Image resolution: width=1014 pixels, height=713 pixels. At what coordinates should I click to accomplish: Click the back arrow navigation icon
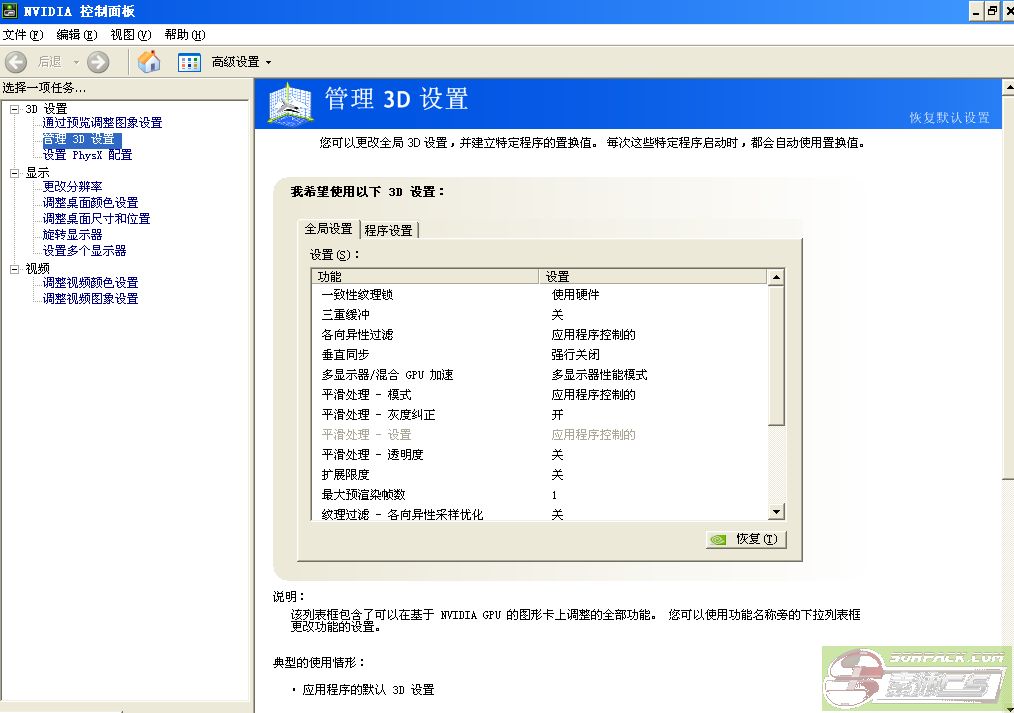[x=16, y=62]
